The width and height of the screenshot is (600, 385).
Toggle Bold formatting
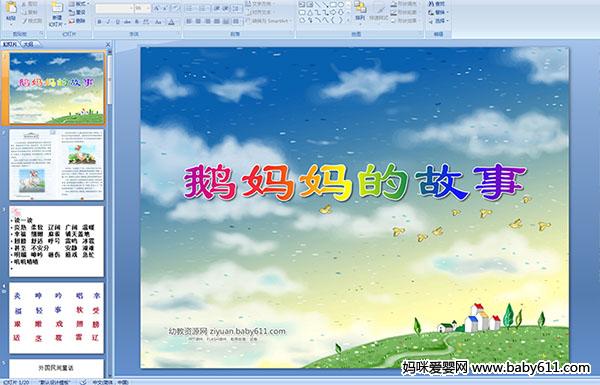[x=99, y=22]
